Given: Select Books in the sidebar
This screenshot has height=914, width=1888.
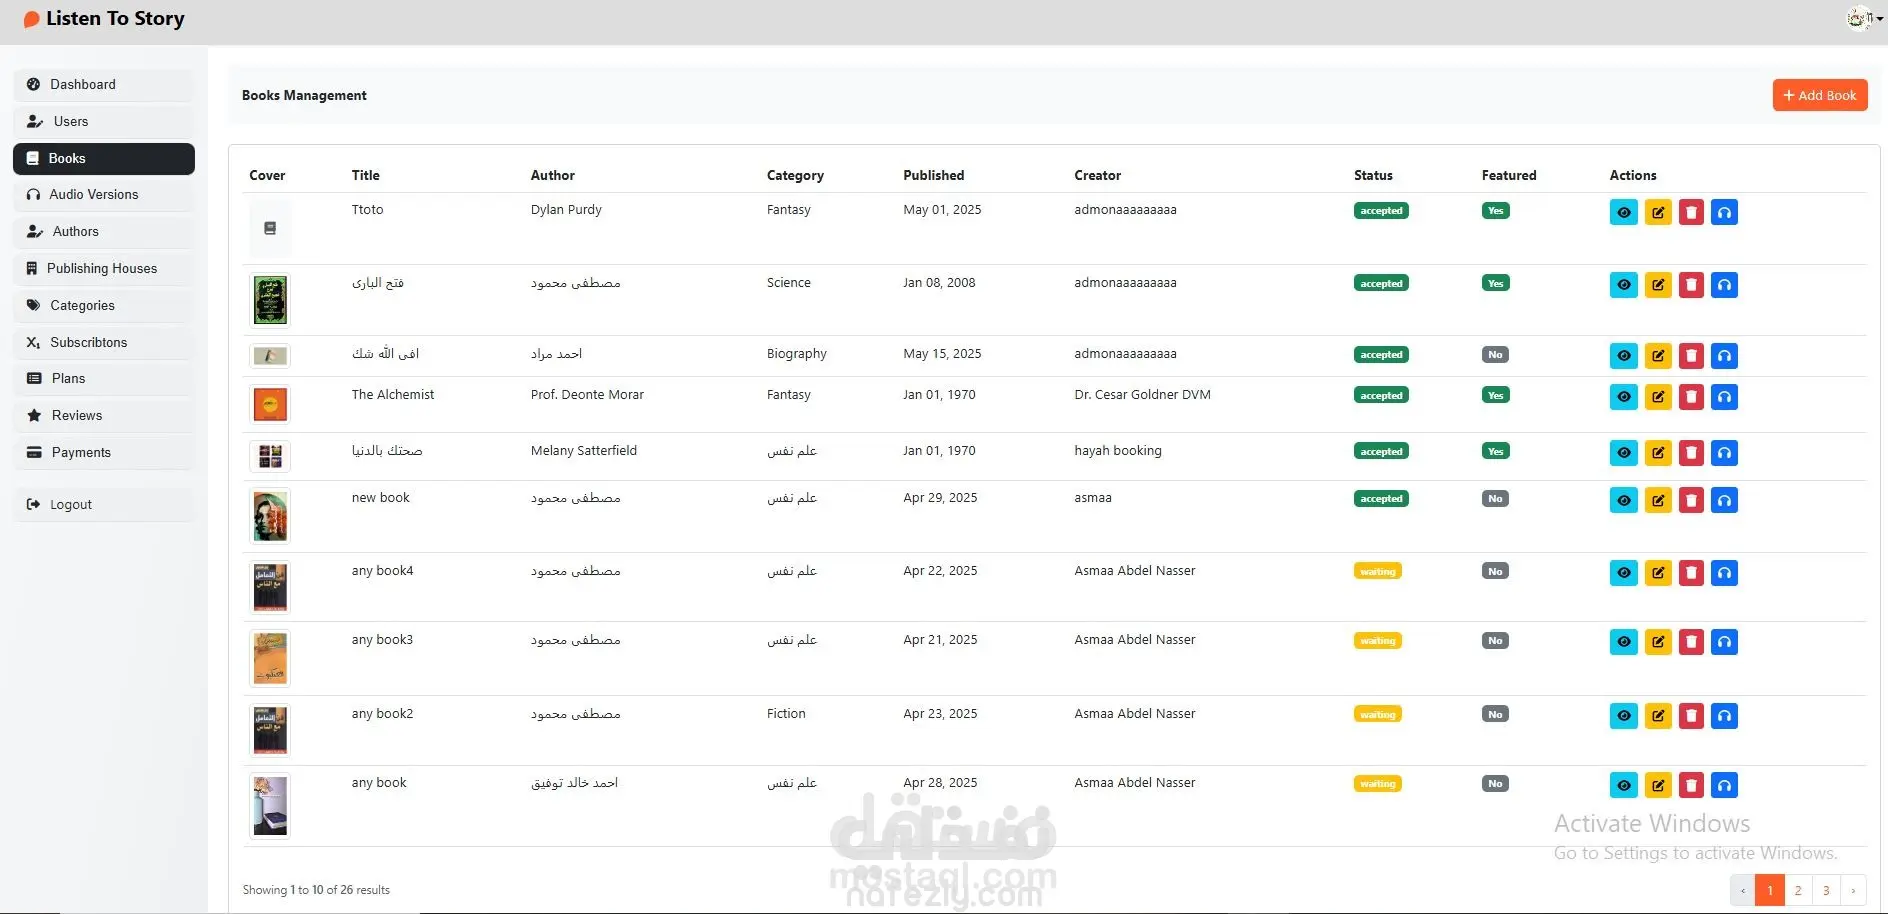Looking at the screenshot, I should 104,159.
